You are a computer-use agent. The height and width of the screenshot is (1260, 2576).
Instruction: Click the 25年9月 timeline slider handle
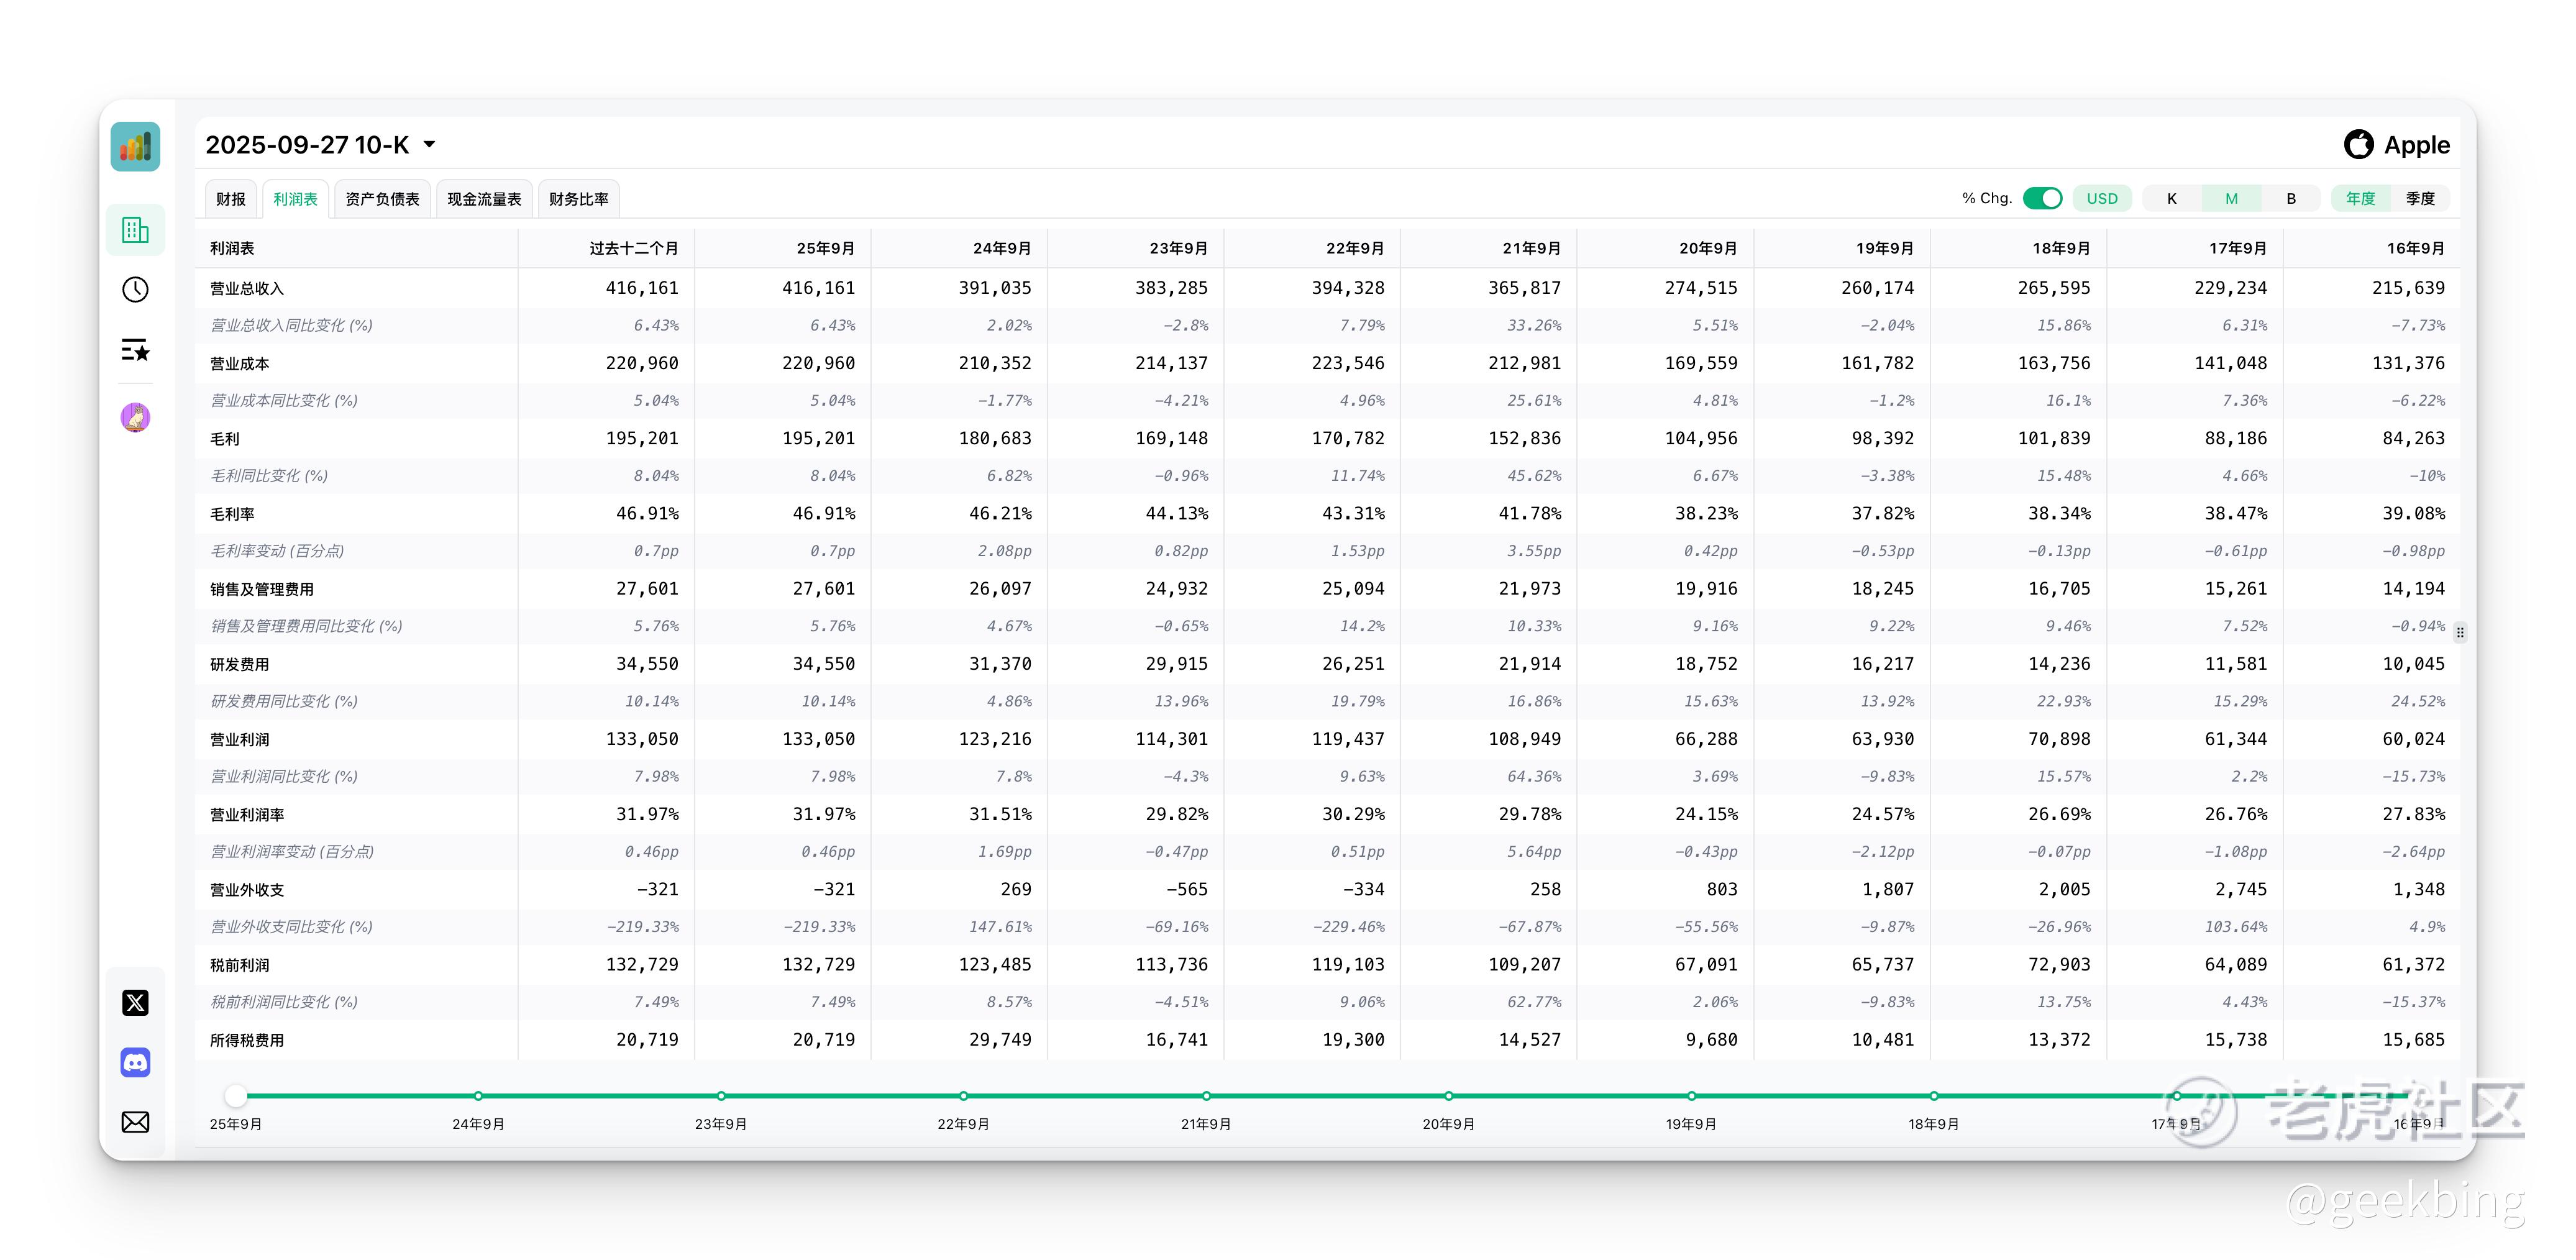[x=236, y=1096]
